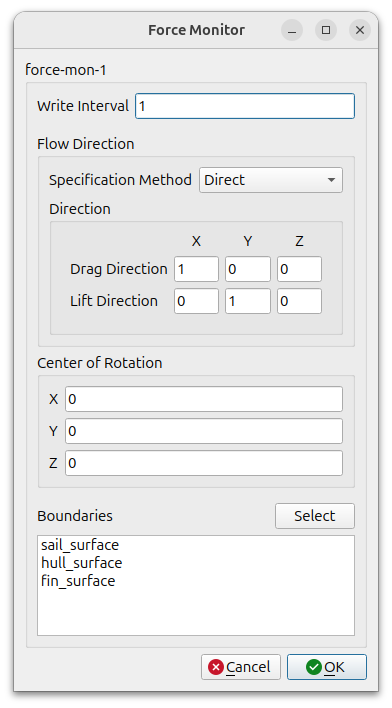Select the Drag Direction Z field
Screen dimensions: 392x708
(x=299, y=269)
